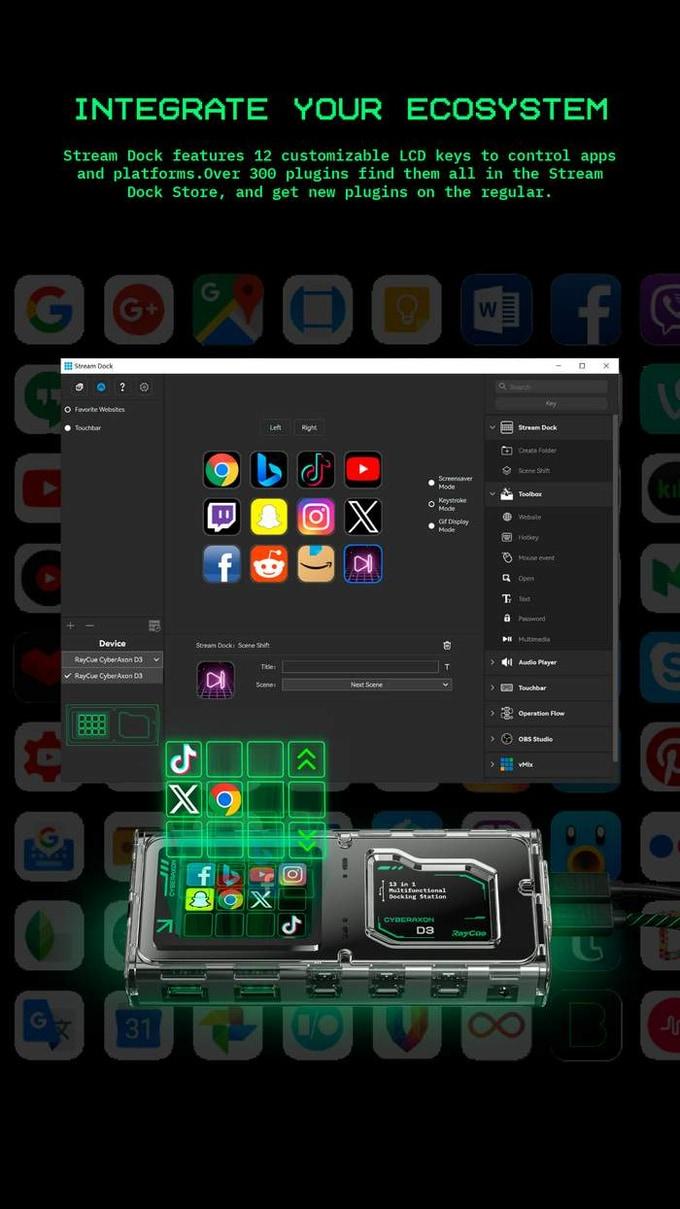The image size is (680, 1209).
Task: Select the Twitch key in the key grid
Action: click(x=221, y=516)
